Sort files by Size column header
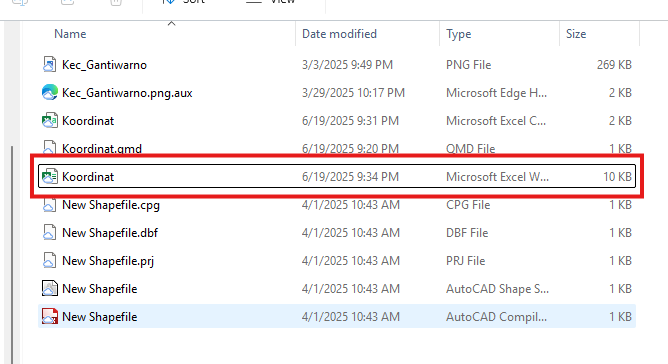The height and width of the screenshot is (364, 668). click(x=576, y=34)
